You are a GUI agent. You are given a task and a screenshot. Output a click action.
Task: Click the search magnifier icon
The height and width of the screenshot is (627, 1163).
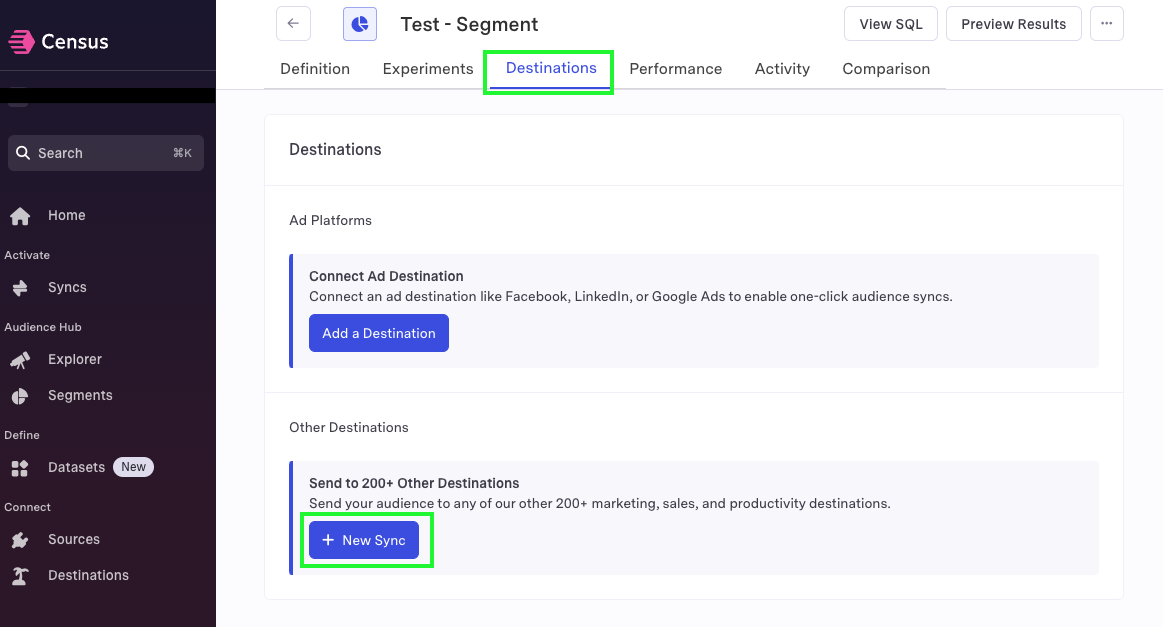23,153
